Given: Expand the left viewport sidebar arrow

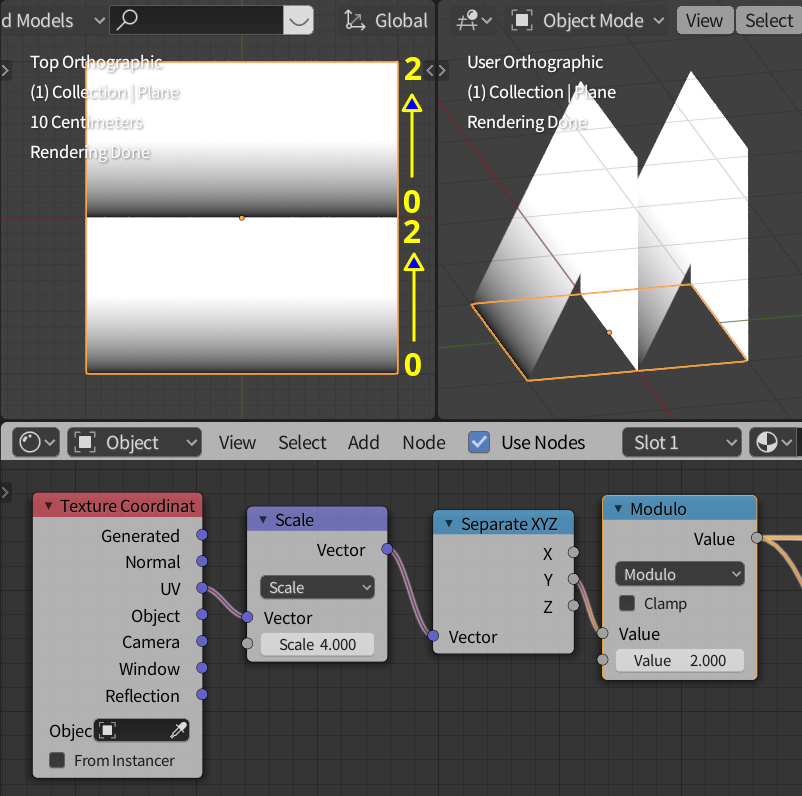Looking at the screenshot, I should click(x=6, y=70).
